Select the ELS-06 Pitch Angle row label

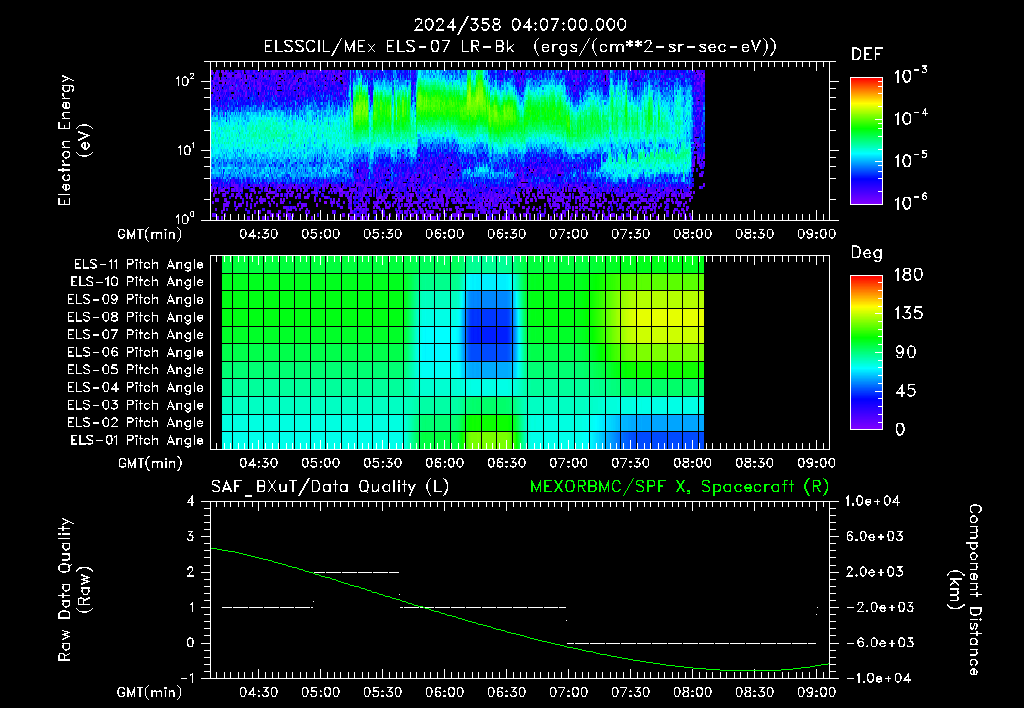(x=136, y=353)
